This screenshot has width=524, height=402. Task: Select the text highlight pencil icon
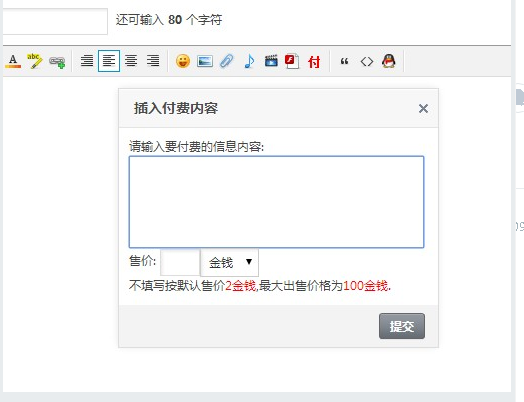[35, 61]
